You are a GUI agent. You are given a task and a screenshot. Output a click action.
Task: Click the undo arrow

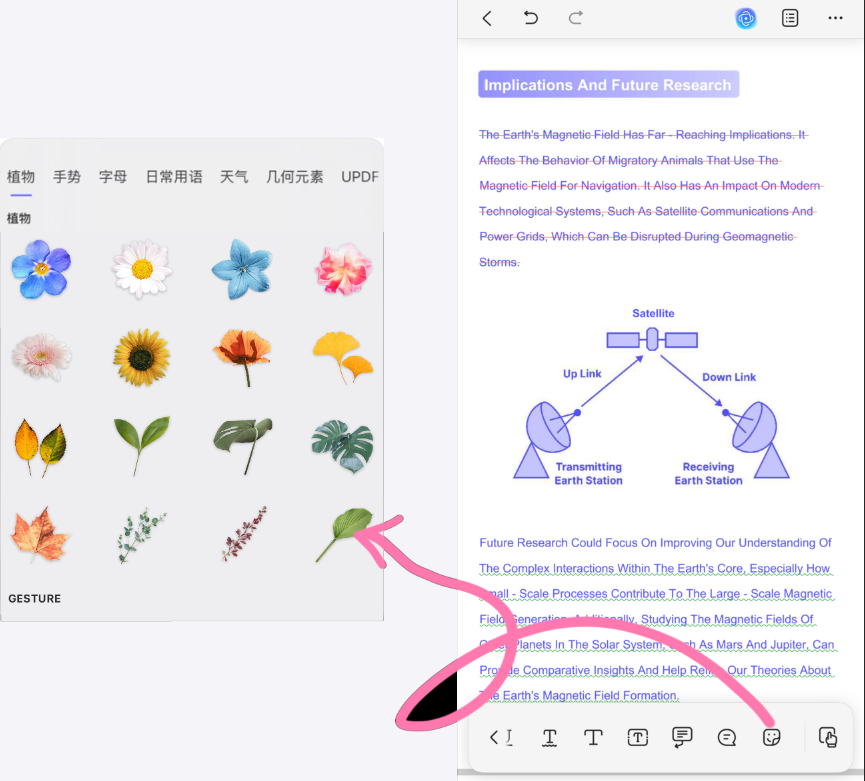coord(531,18)
